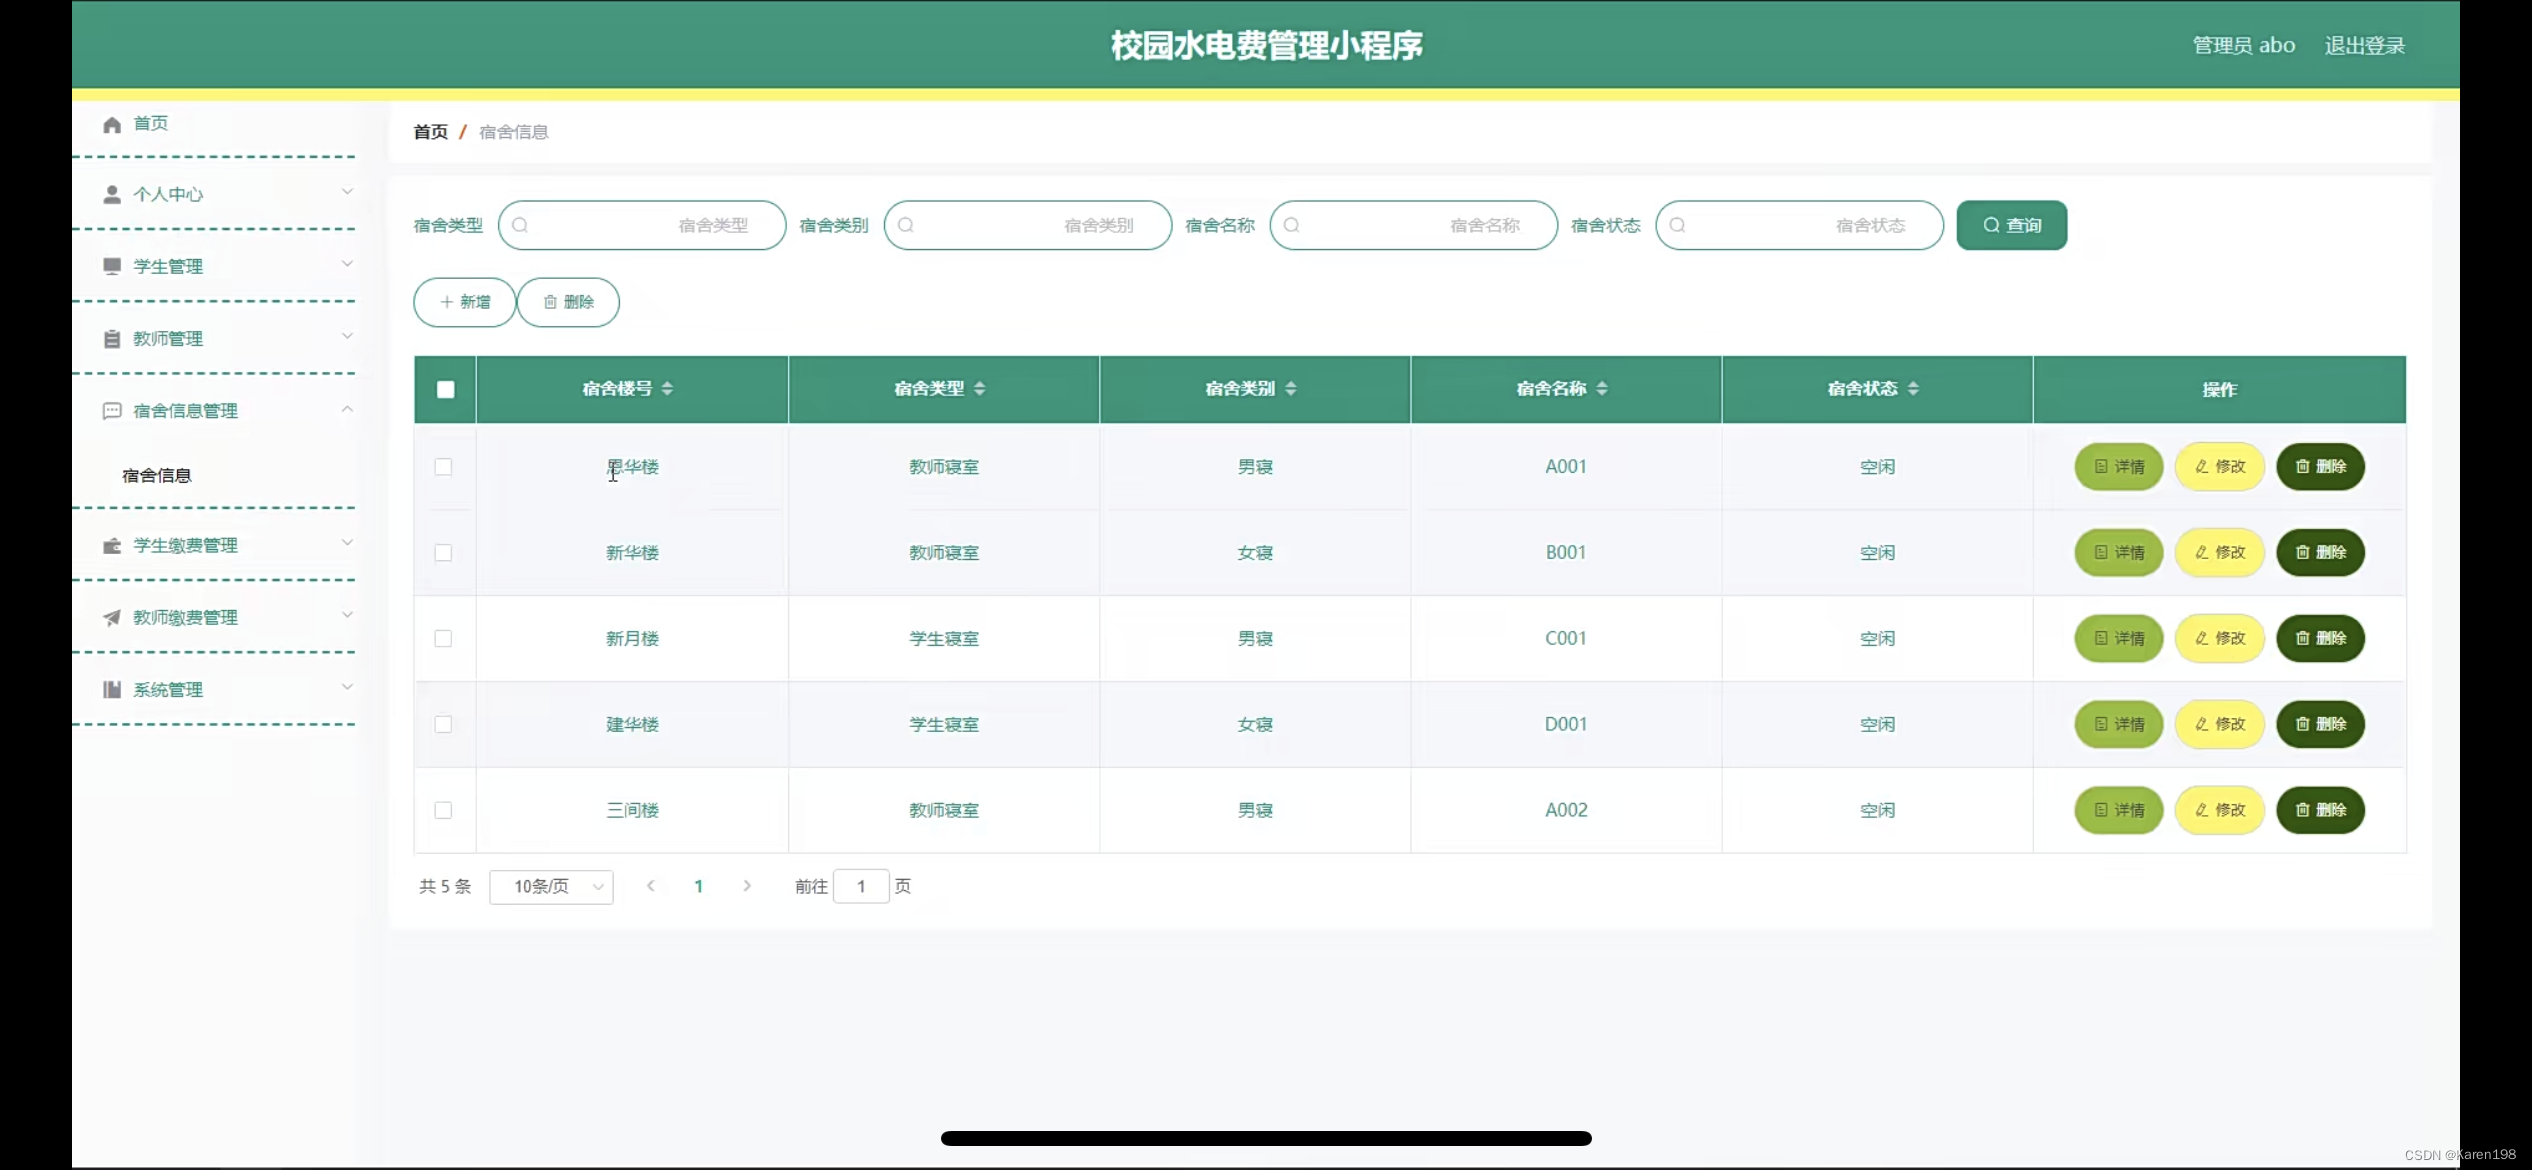Click the paper plane icon beside 教师缴费管理
The image size is (2532, 1170).
112,618
